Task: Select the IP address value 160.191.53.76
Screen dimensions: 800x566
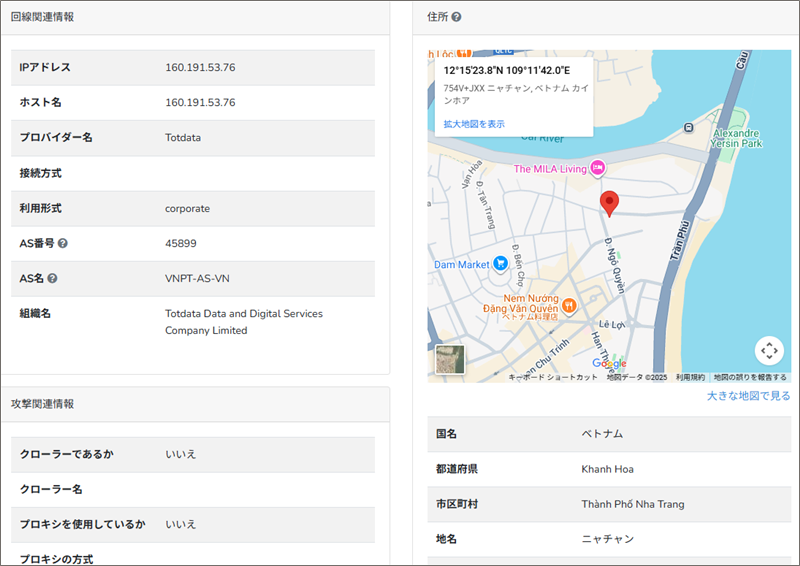Action: (x=200, y=67)
